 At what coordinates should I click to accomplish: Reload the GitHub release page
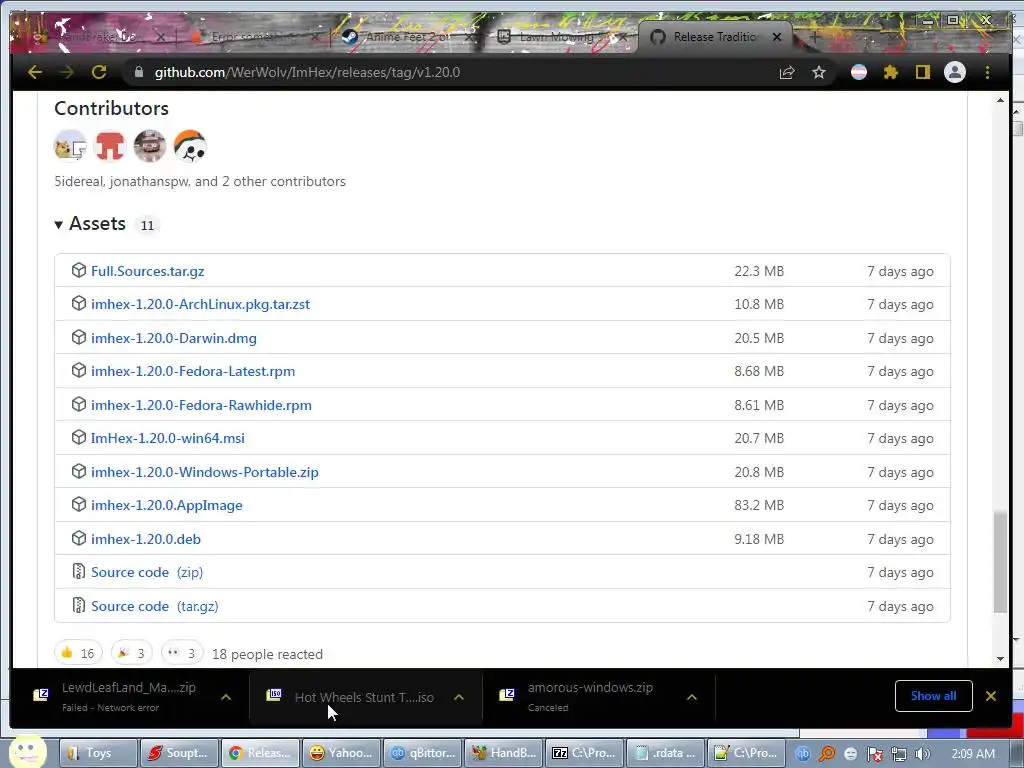coord(99,72)
